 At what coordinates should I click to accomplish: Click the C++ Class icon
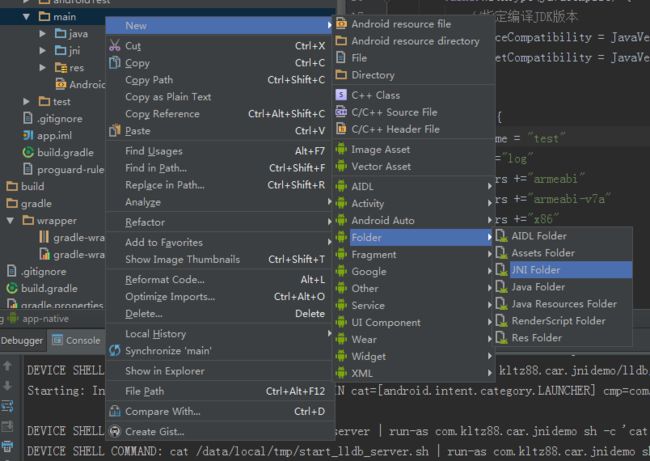(x=341, y=95)
